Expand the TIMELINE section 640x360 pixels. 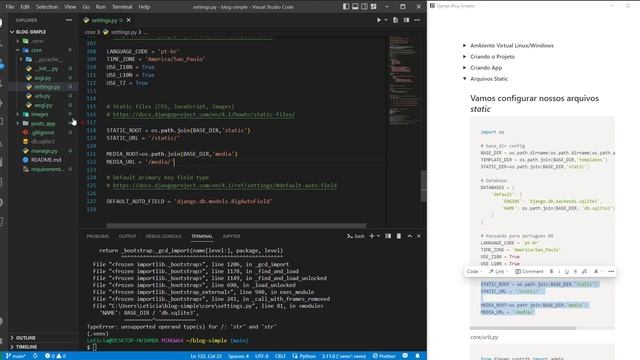point(27,347)
